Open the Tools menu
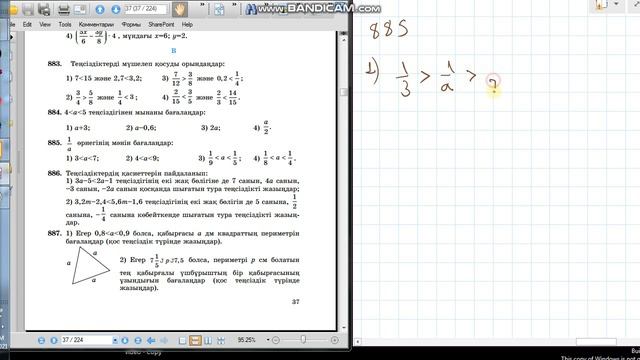The image size is (640, 360). (65, 24)
